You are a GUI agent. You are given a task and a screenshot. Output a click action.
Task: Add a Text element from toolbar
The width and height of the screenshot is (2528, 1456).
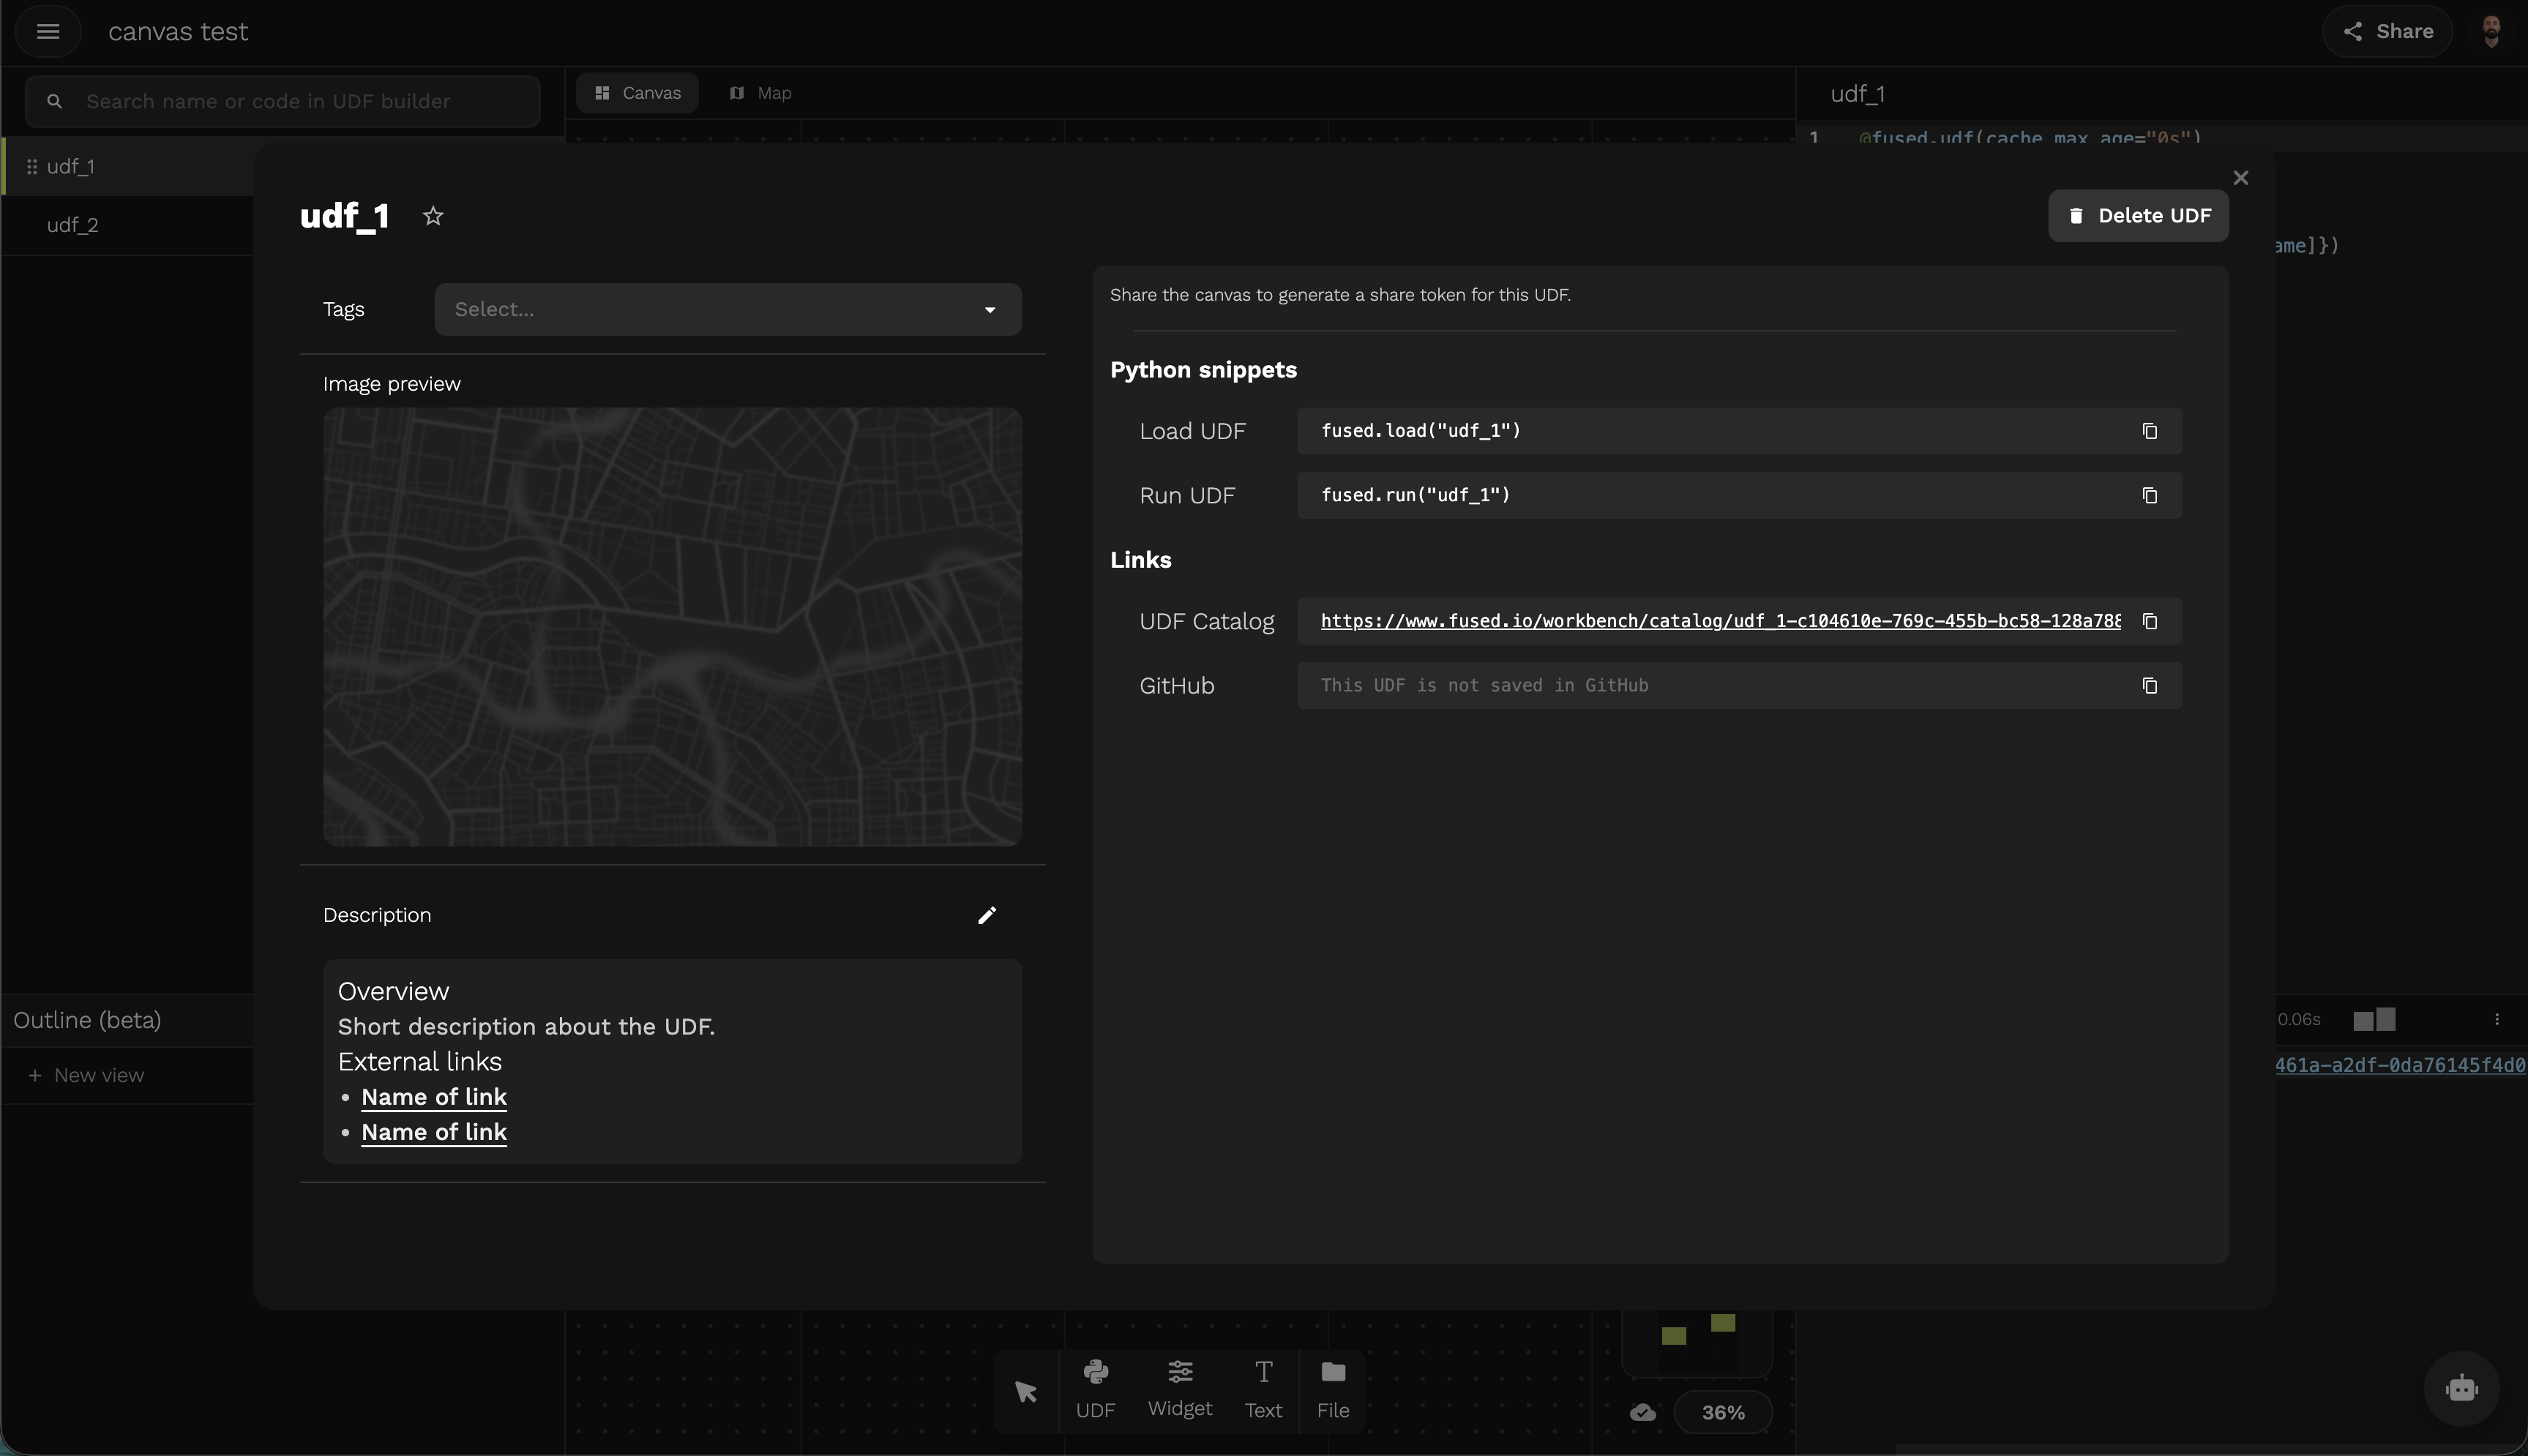pyautogui.click(x=1263, y=1391)
